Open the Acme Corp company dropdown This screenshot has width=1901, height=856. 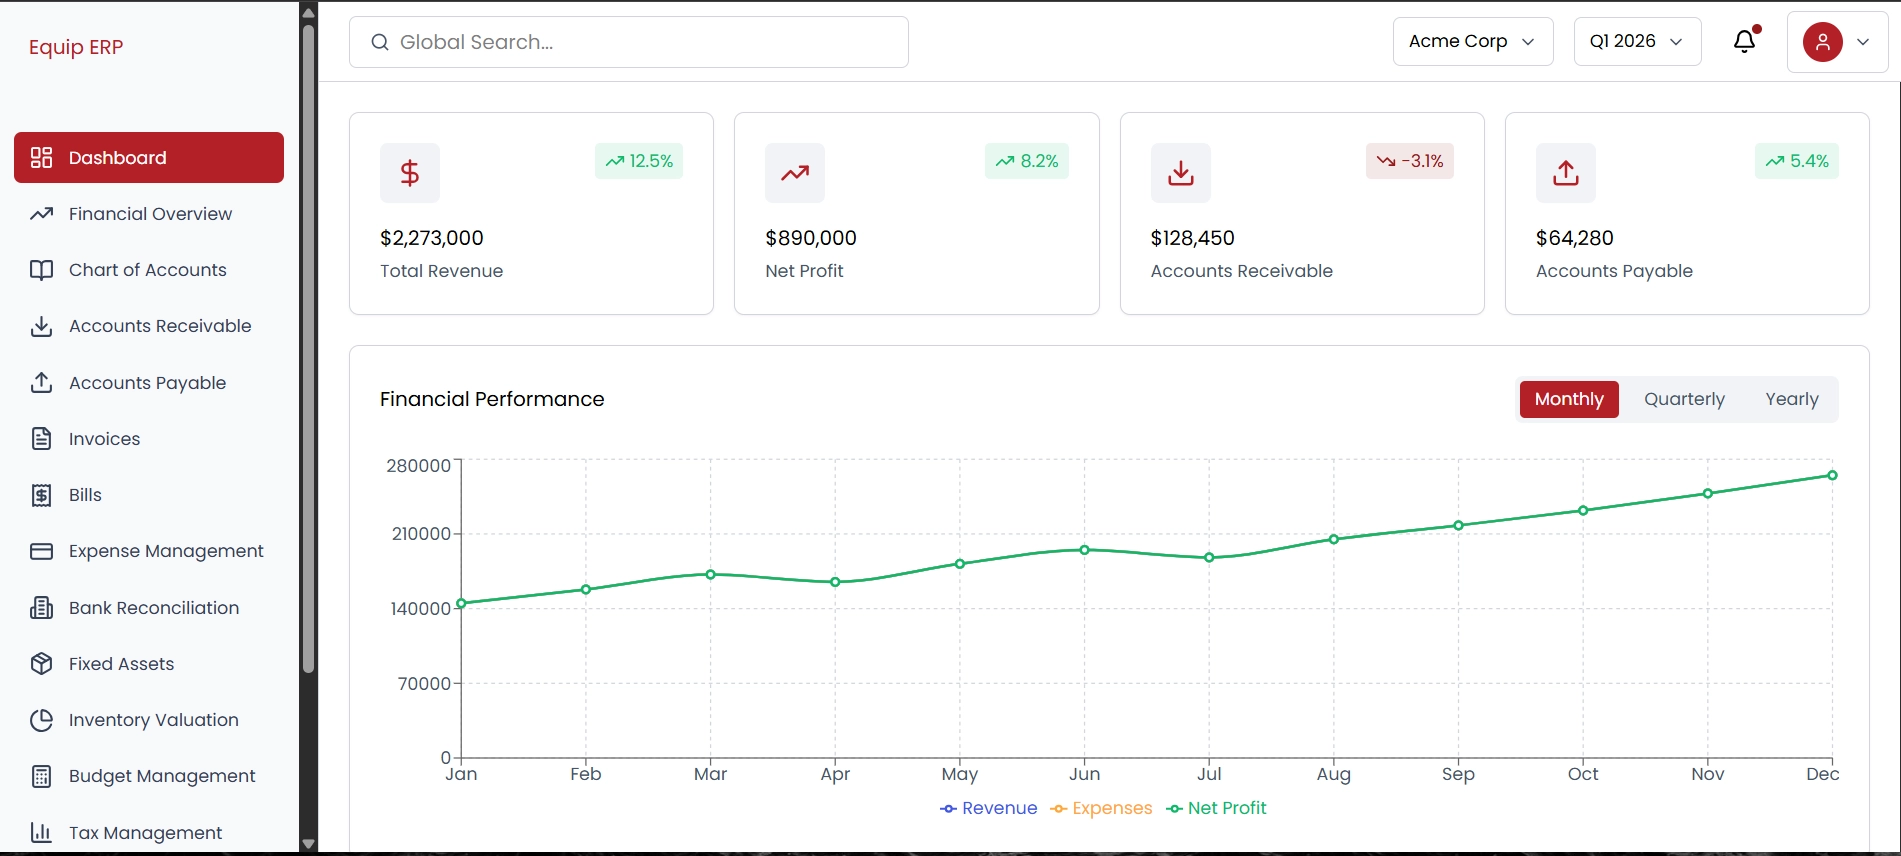point(1472,42)
